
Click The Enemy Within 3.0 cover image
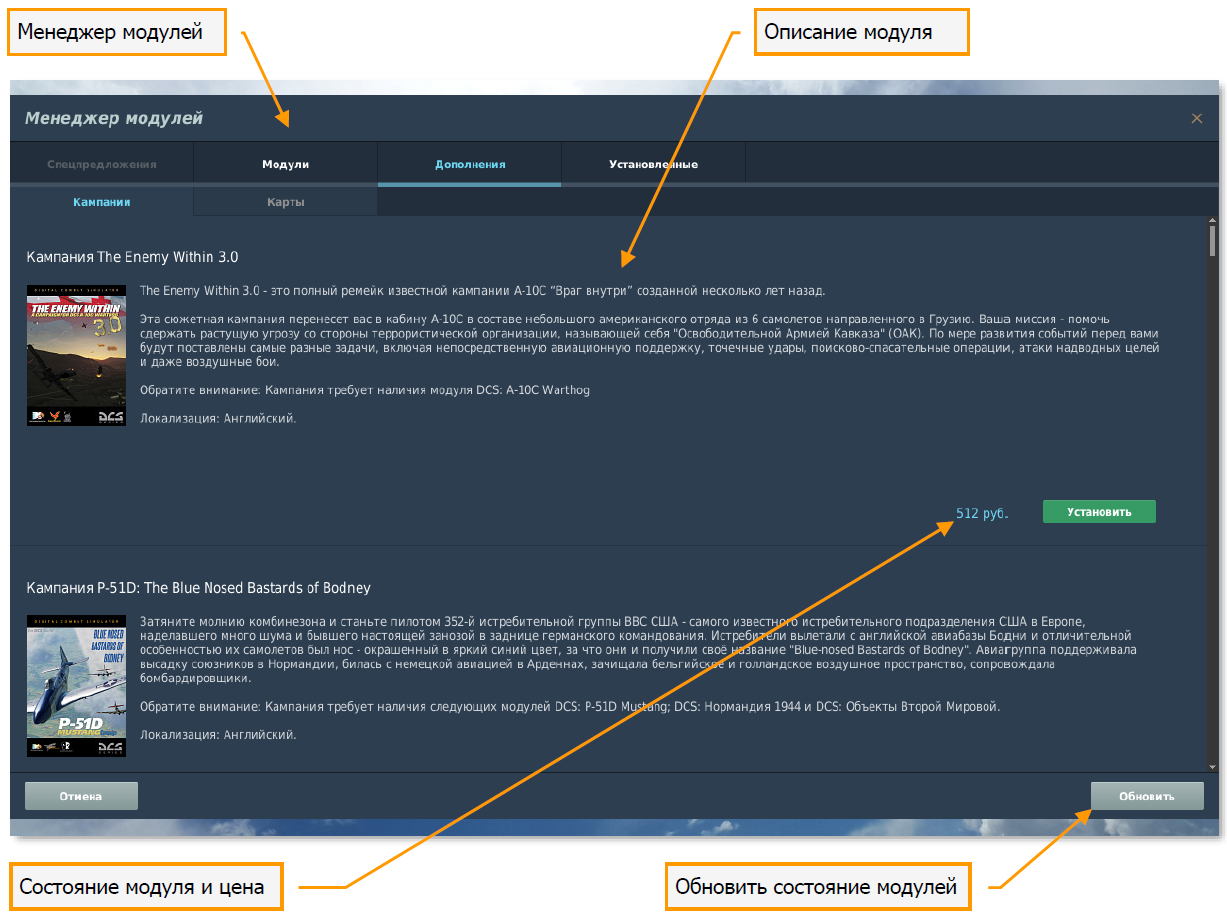(x=76, y=355)
